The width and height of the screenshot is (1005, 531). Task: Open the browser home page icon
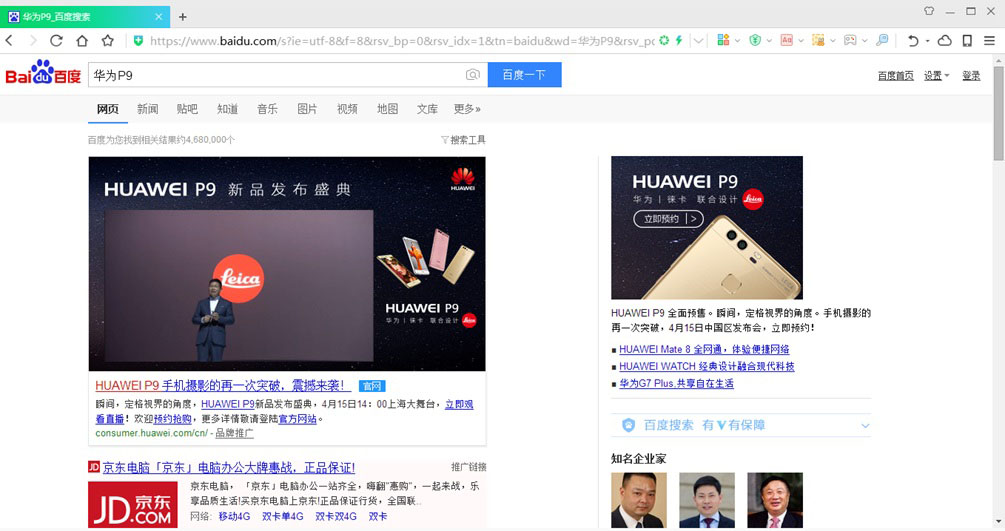tap(82, 40)
